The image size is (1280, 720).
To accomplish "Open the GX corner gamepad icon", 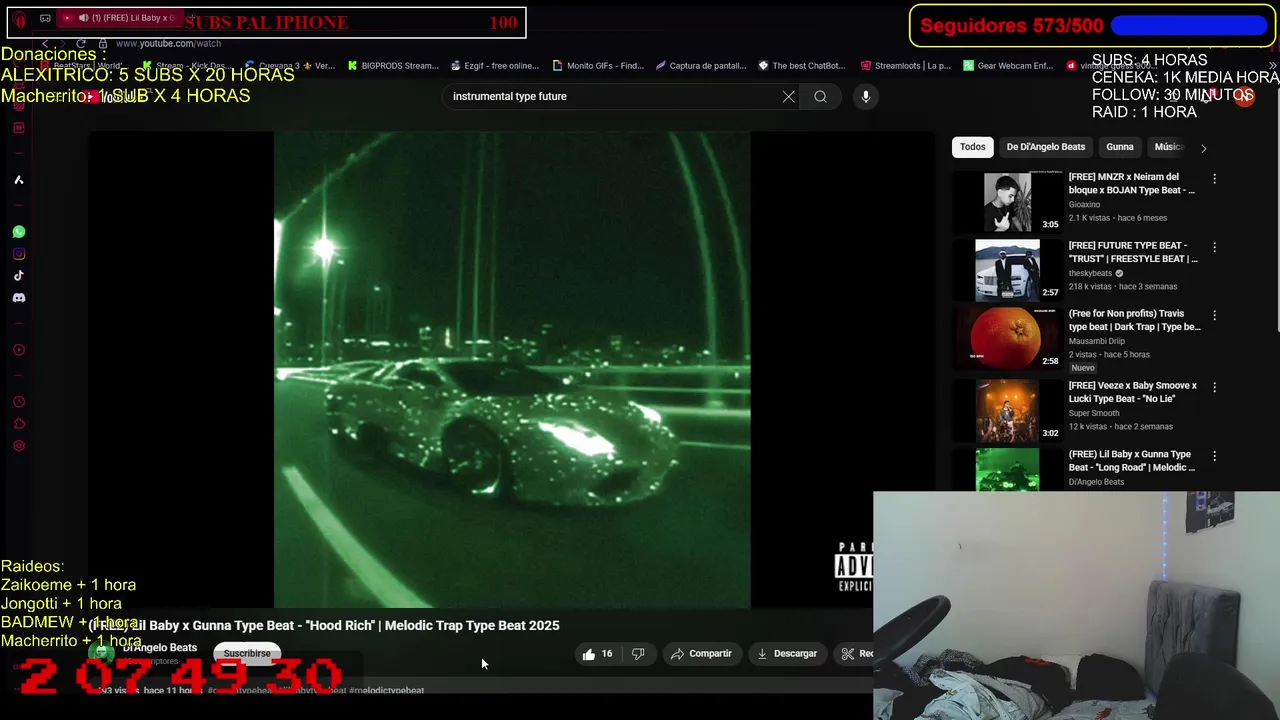I will 45,18.
